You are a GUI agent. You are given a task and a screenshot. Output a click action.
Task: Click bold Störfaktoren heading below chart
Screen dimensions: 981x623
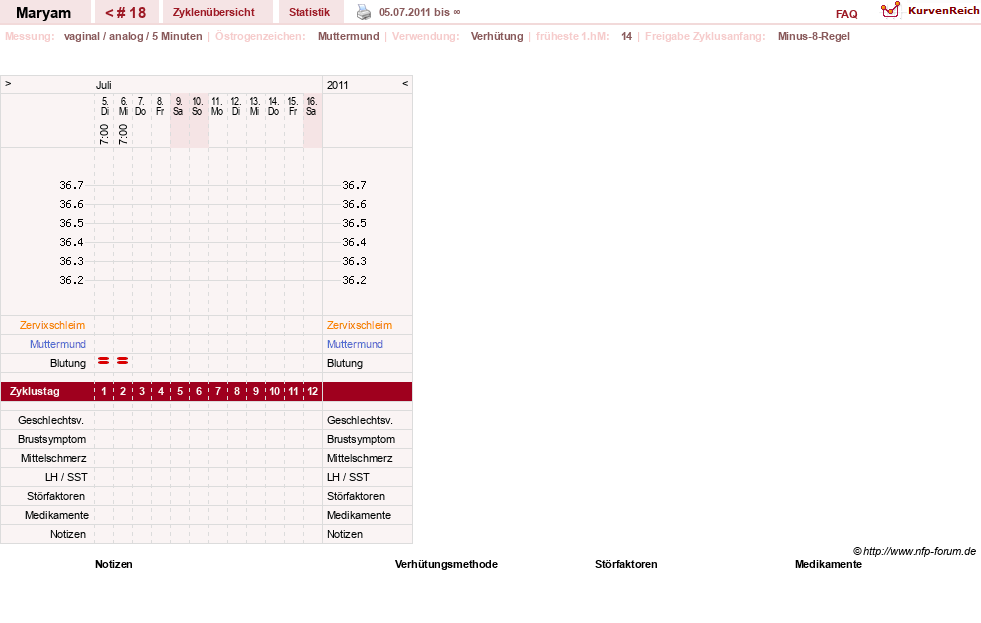coord(626,564)
